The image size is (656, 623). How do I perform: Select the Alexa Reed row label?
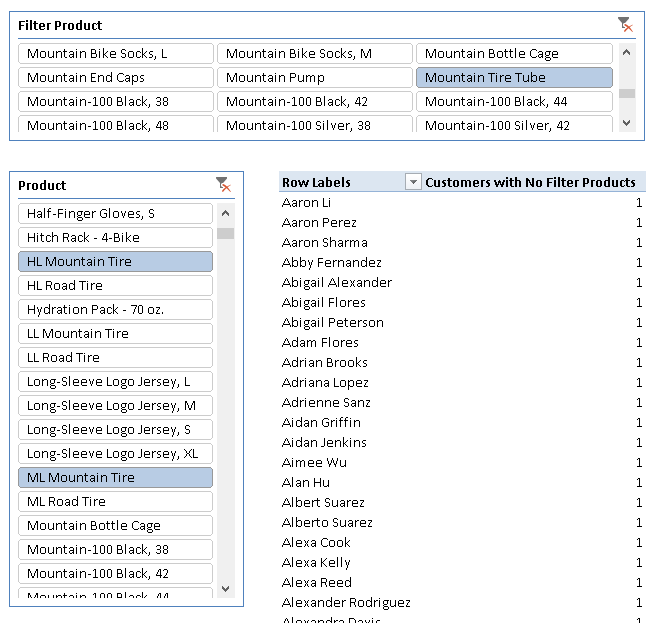coord(317,582)
